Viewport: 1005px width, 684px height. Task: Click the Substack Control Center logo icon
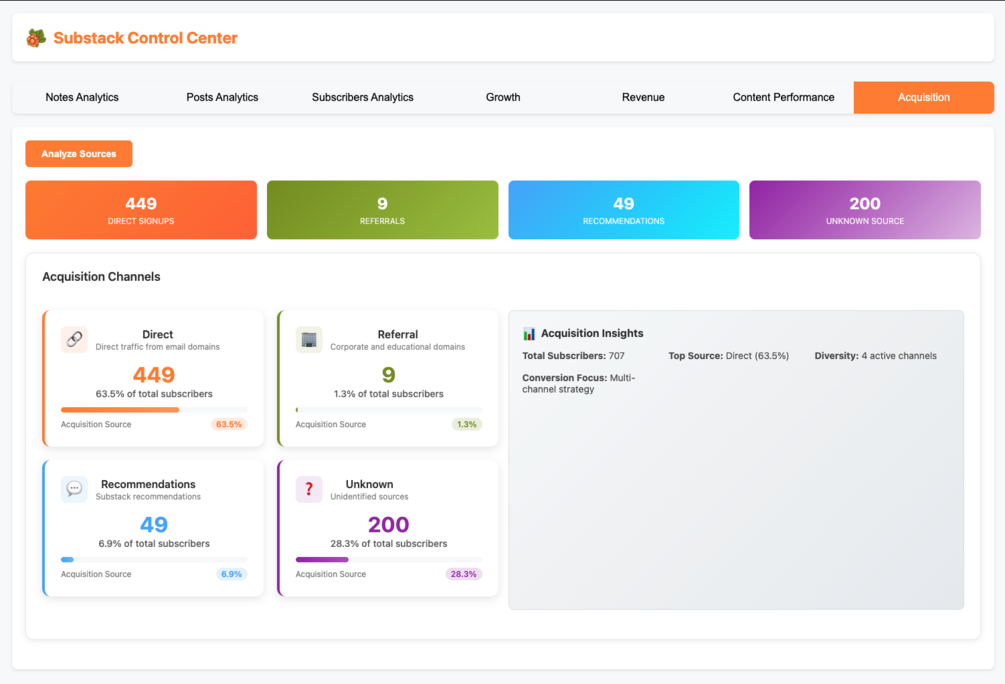[x=36, y=38]
